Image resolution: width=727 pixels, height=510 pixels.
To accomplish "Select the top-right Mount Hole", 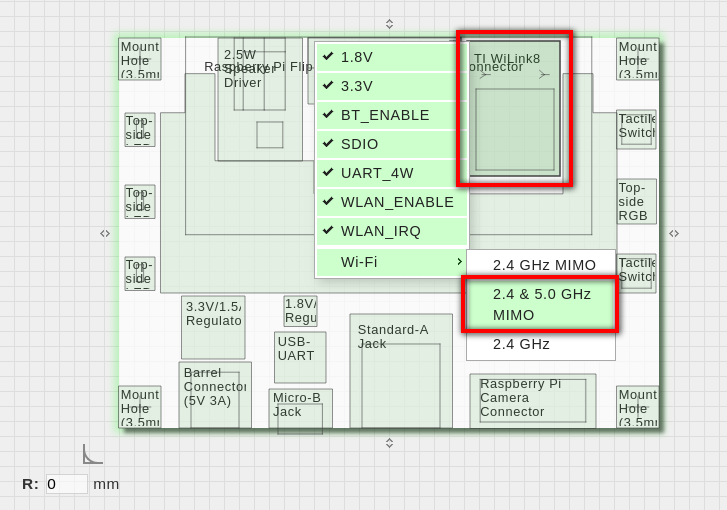I will (638, 59).
